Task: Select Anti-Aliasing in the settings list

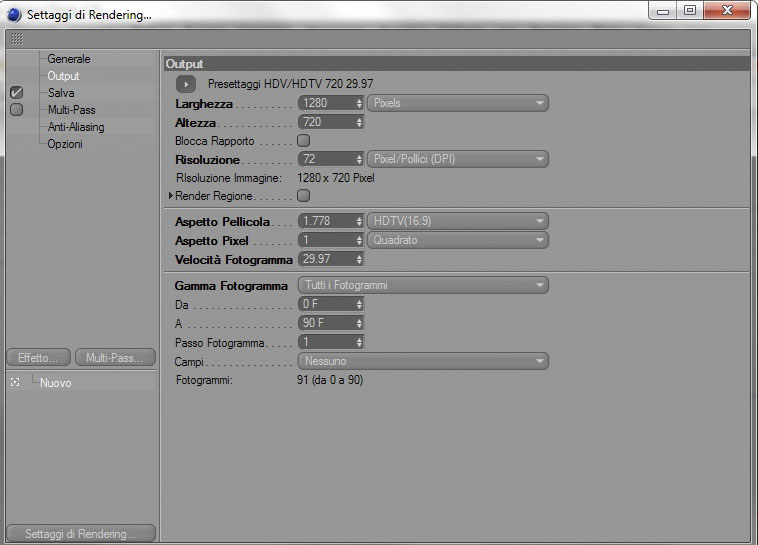Action: (x=76, y=127)
